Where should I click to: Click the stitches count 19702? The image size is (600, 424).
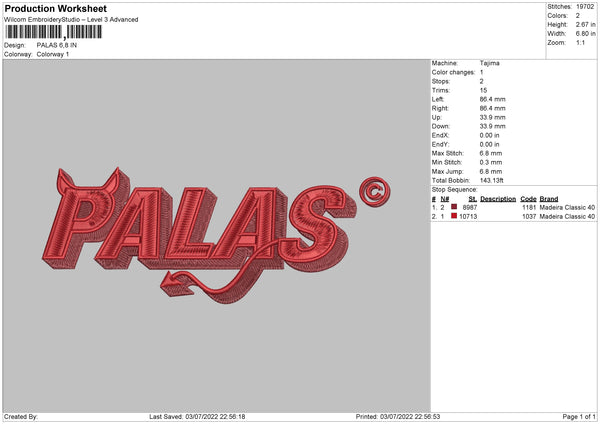click(x=586, y=6)
